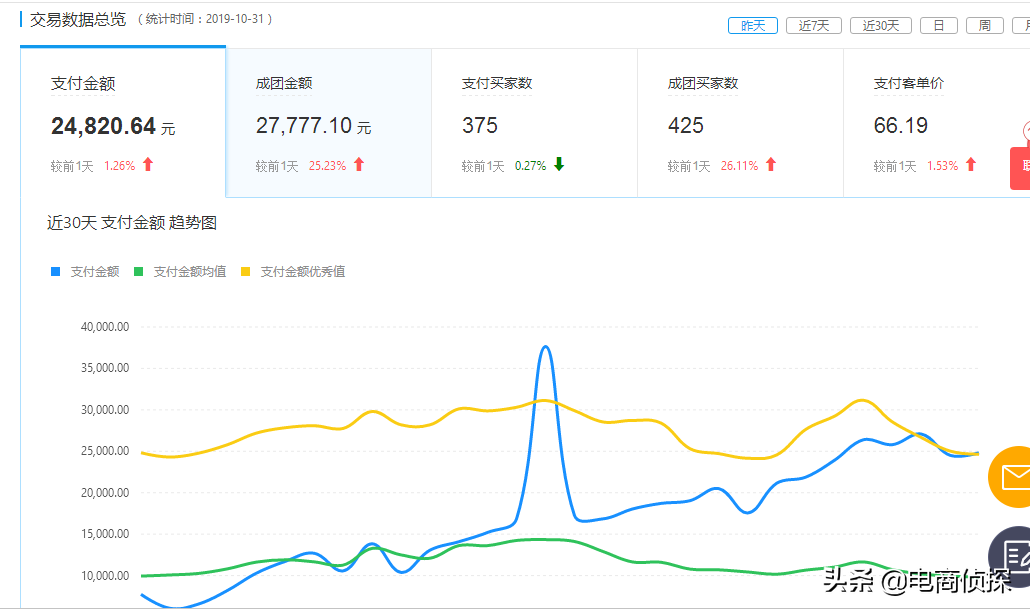1030x612 pixels.
Task: Click the 近30天 支付金额 趋势图 heading
Action: 131,223
